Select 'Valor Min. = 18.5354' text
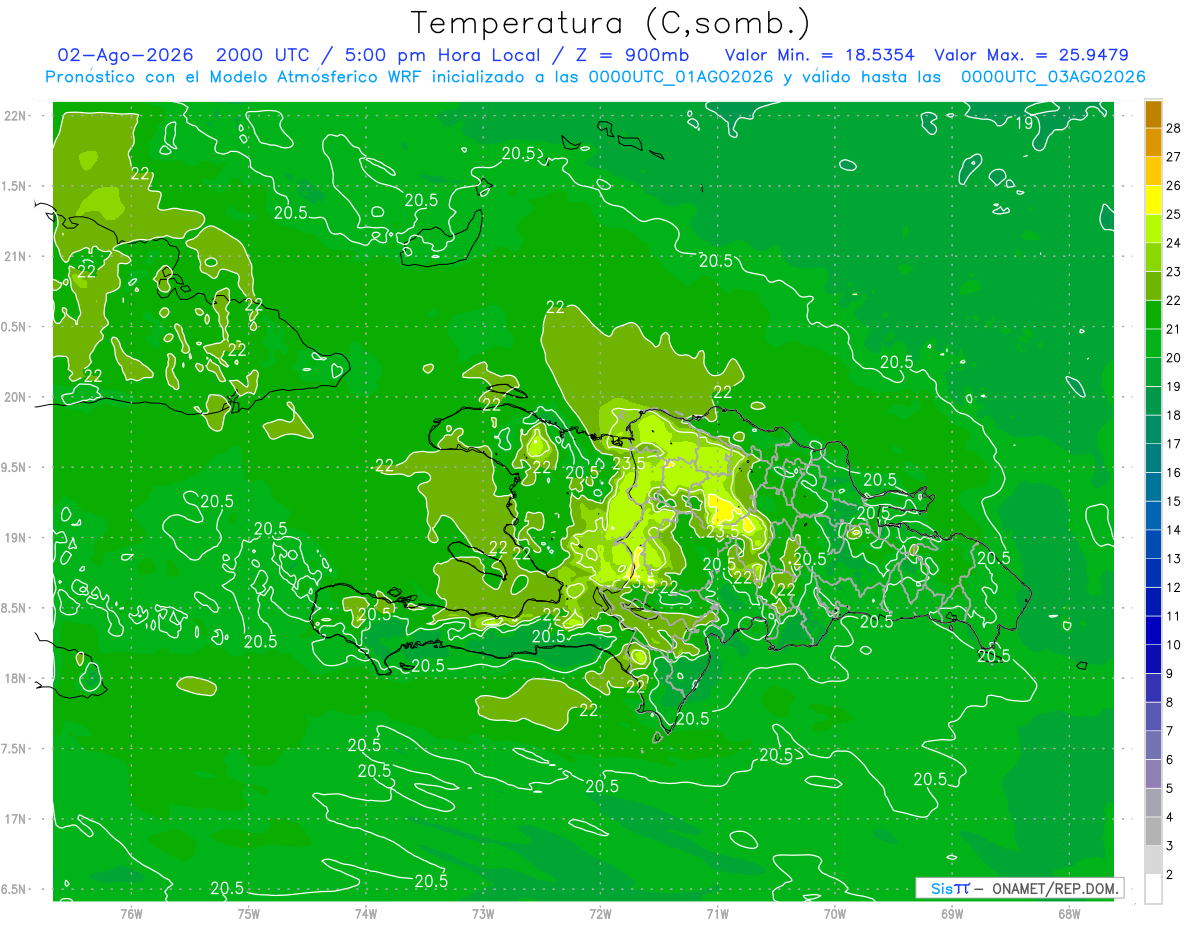The height and width of the screenshot is (927, 1200). [x=819, y=55]
